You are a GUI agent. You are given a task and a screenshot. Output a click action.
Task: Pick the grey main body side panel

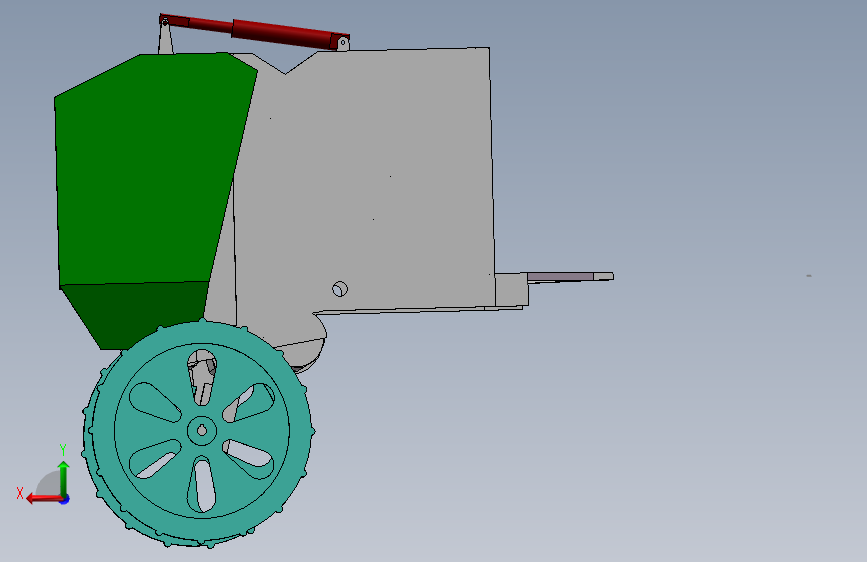[x=365, y=183]
